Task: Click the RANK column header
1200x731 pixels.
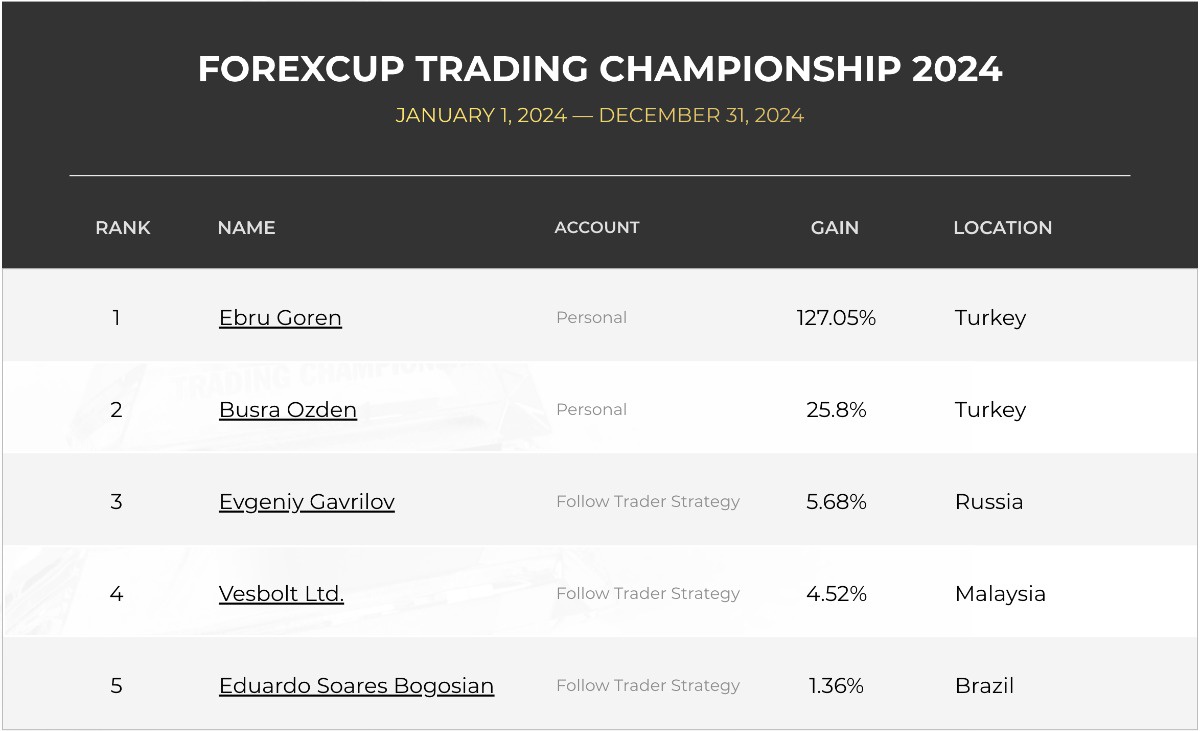Action: [123, 228]
